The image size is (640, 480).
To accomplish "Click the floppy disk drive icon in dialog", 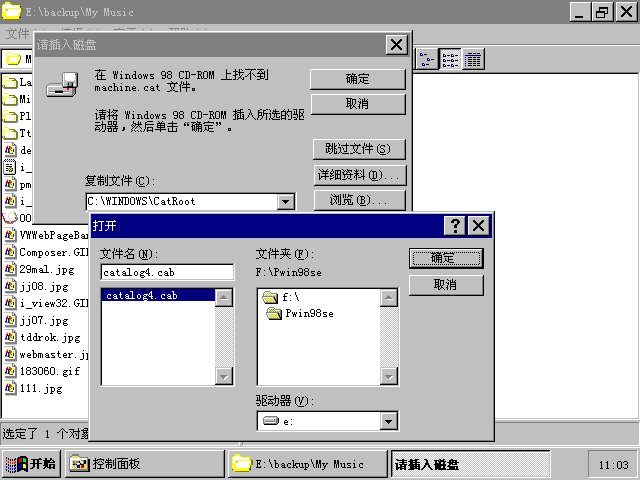I will point(62,84).
